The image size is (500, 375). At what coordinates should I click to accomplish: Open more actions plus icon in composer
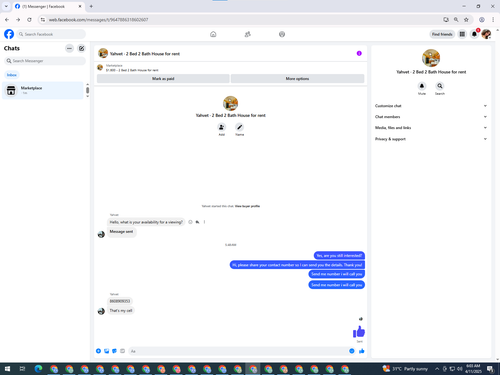point(98,351)
